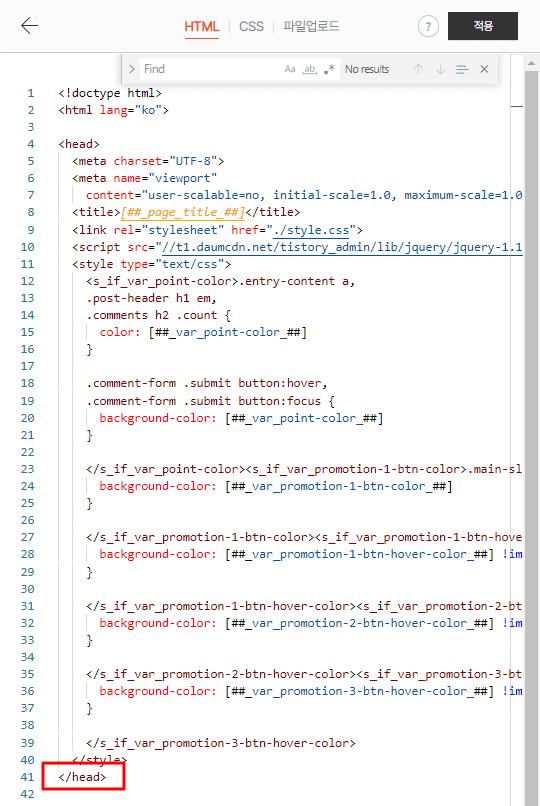Click the No results label

point(367,69)
